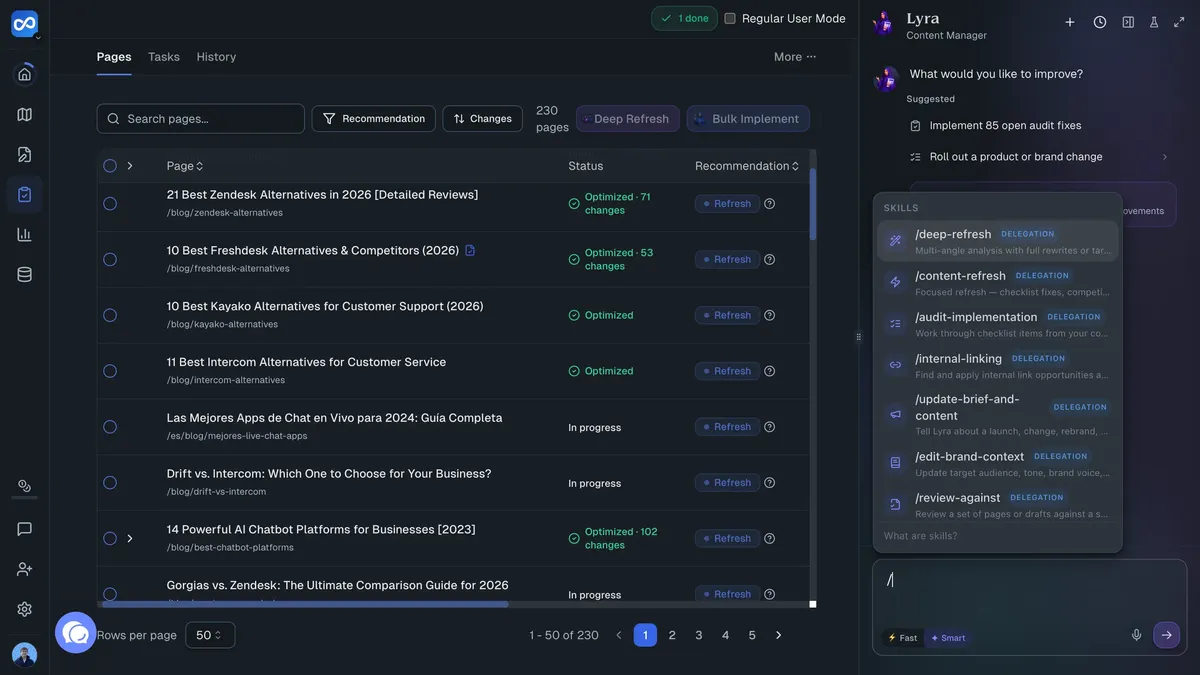Expand the 14 Powerful AI Chatbot Platforms row

coord(130,539)
